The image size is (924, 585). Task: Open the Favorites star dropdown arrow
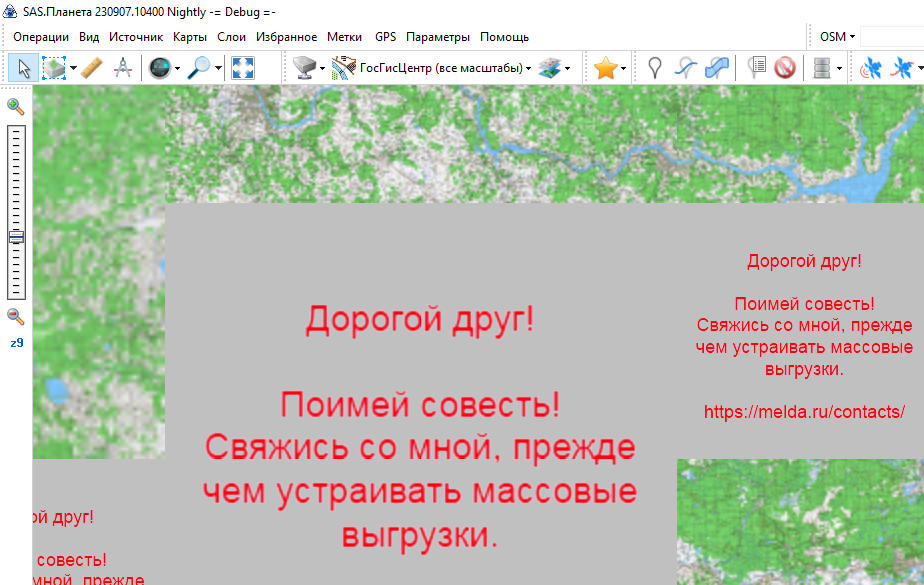624,69
